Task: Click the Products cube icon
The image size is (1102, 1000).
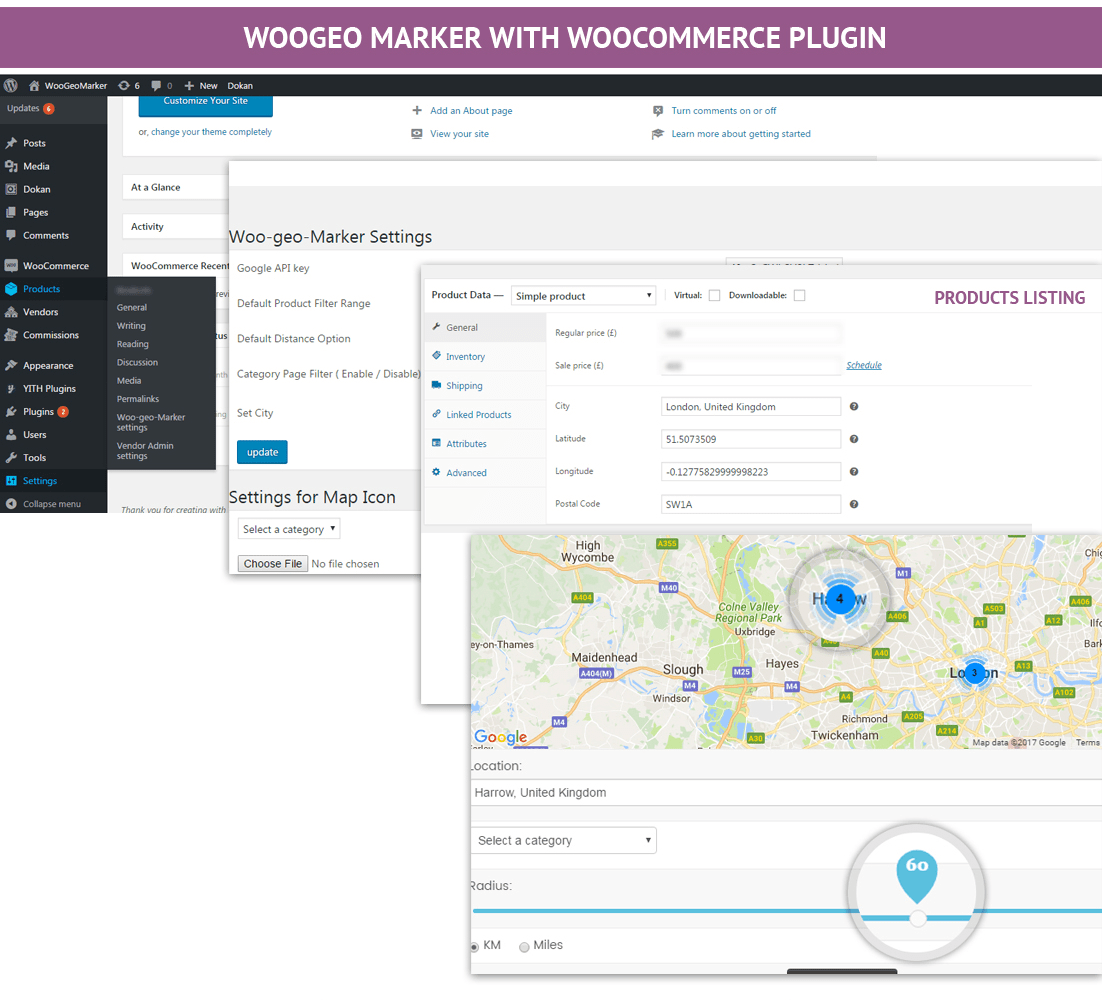Action: 11,289
